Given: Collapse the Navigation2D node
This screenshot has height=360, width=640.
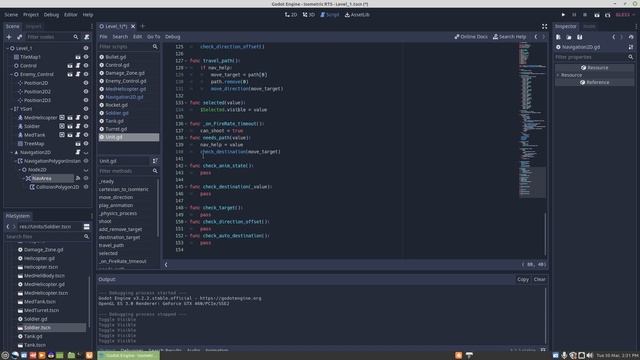Looking at the screenshot, I should 11,152.
